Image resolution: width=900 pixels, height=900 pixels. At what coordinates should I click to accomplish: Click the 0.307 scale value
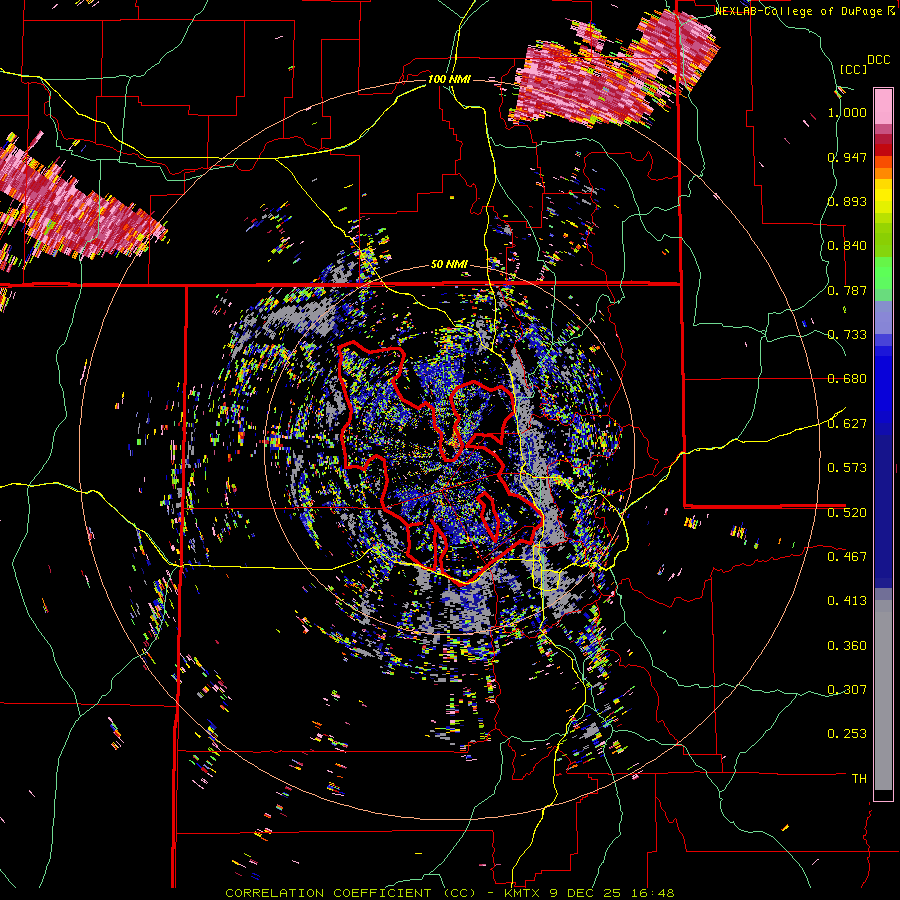coord(847,690)
